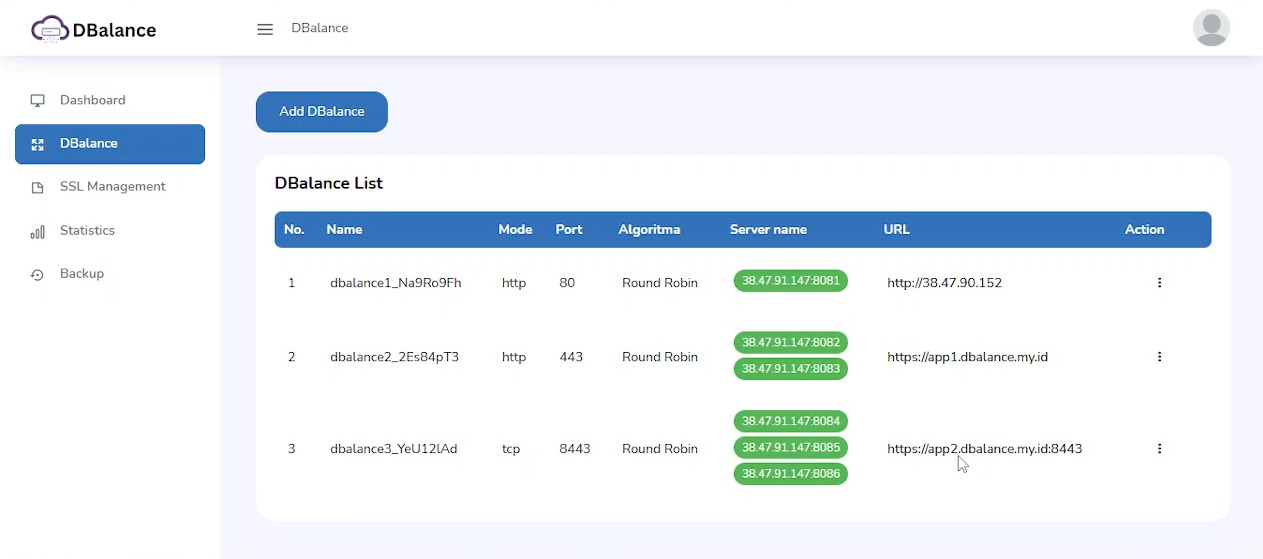The image size is (1263, 559).
Task: Go to the Dashboard menu item
Action: tap(92, 100)
